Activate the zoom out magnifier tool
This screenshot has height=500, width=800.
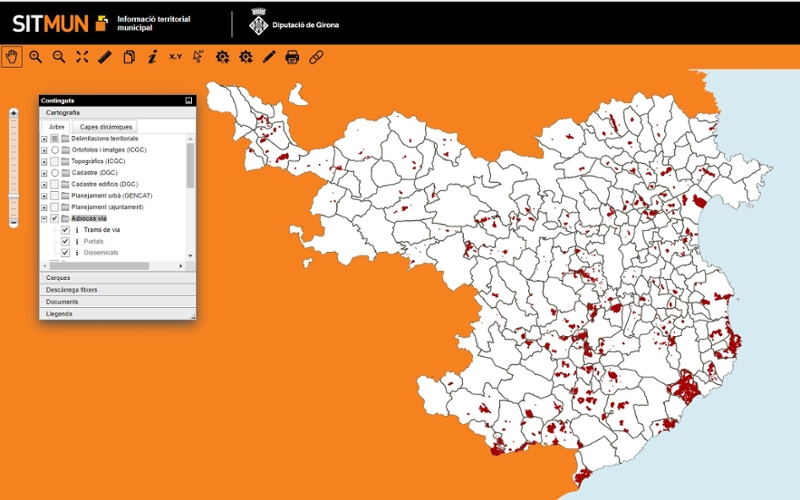tap(59, 57)
